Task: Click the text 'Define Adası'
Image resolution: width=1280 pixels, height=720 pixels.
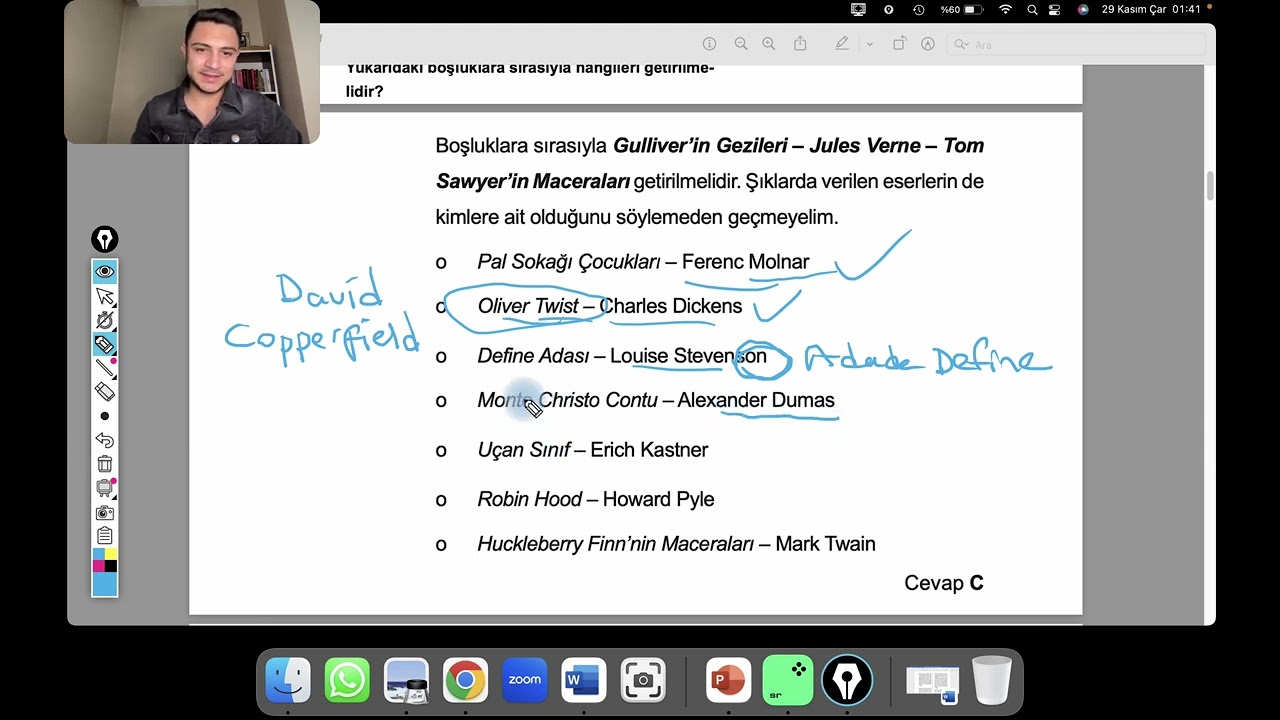Action: pos(533,356)
